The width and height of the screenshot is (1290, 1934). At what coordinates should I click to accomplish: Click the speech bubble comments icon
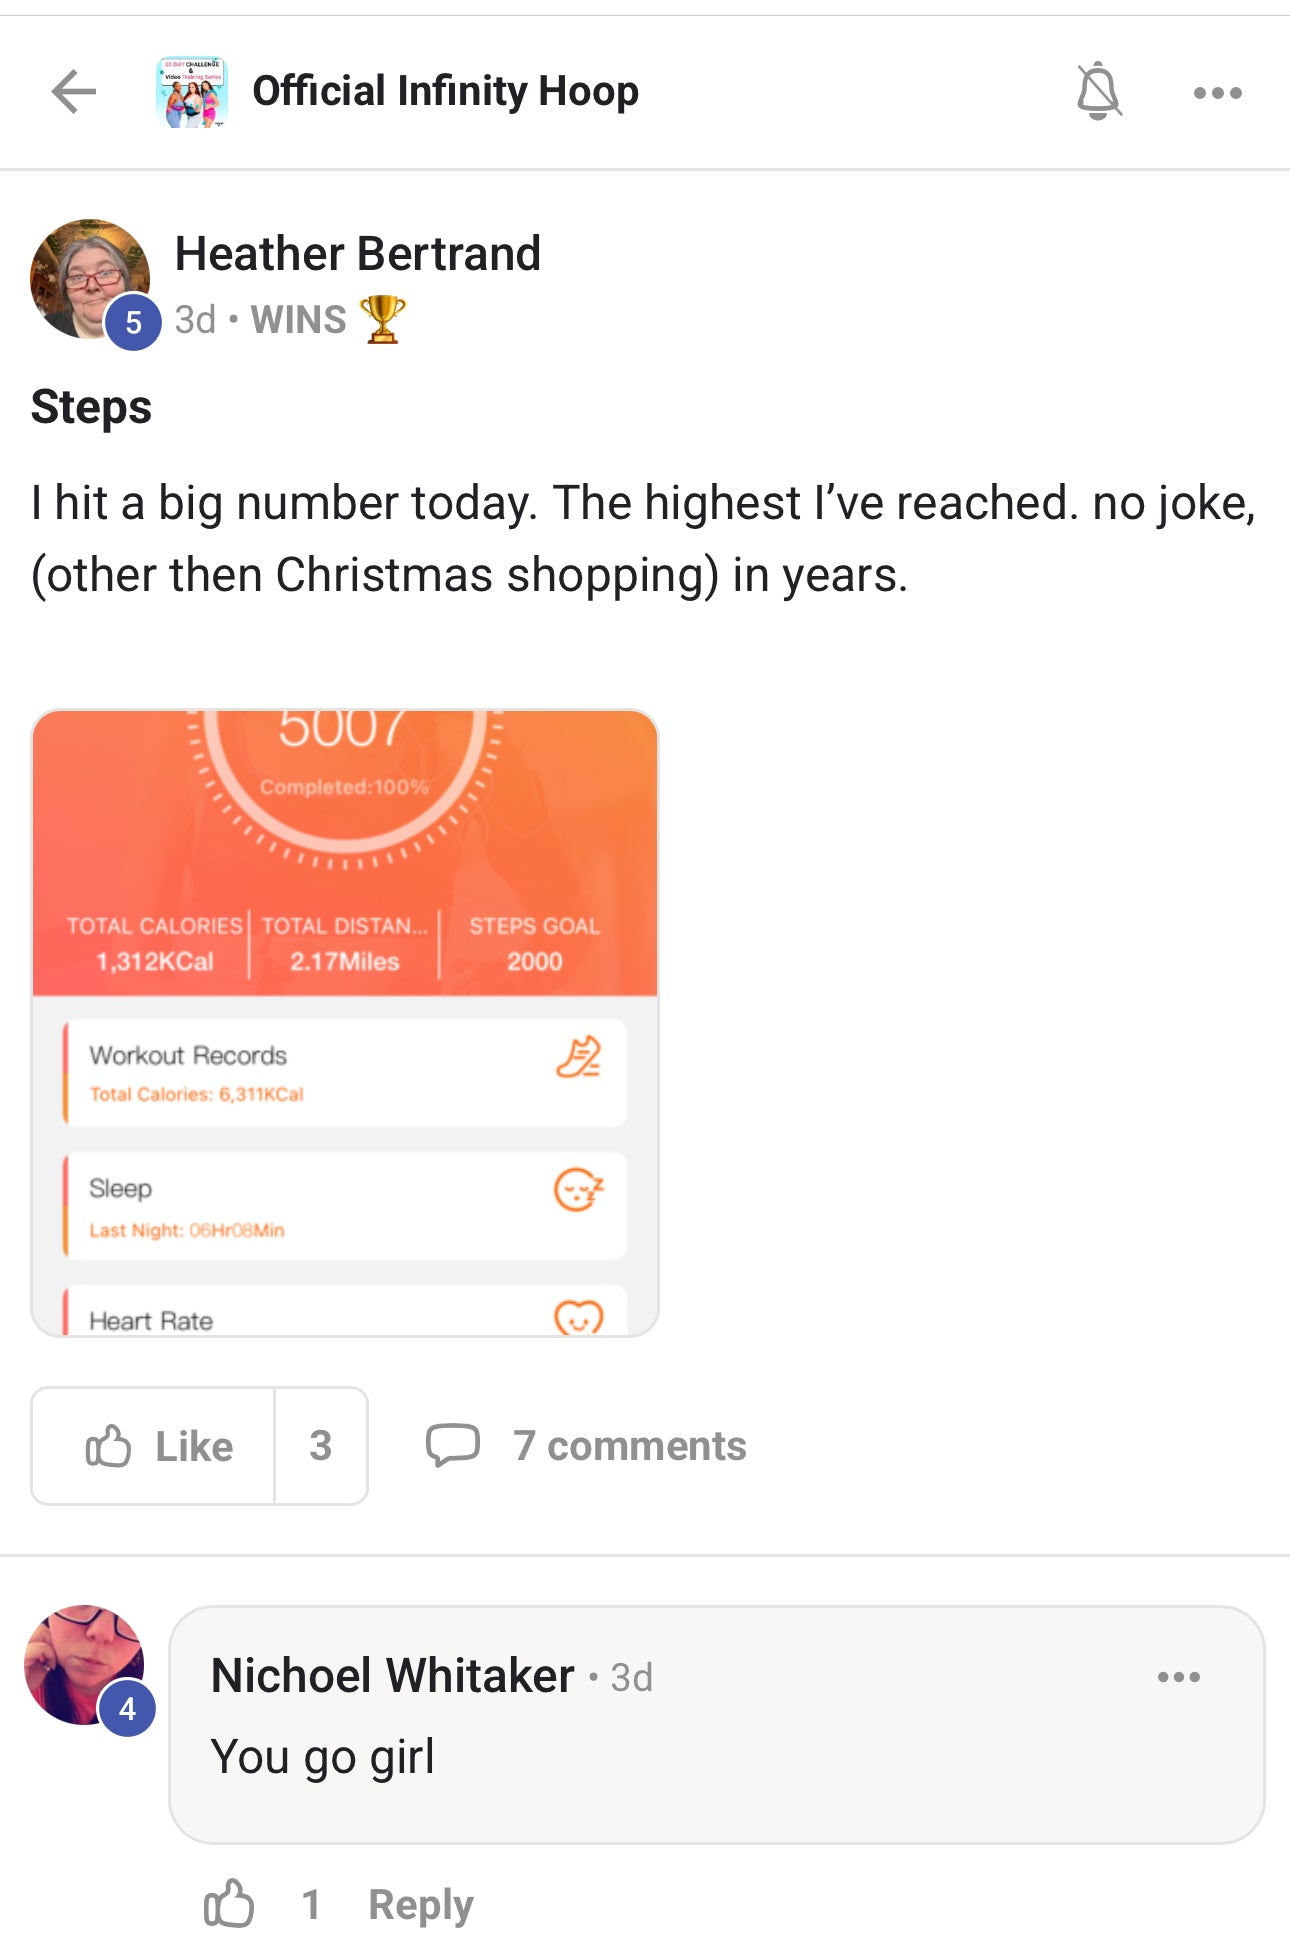tap(452, 1446)
